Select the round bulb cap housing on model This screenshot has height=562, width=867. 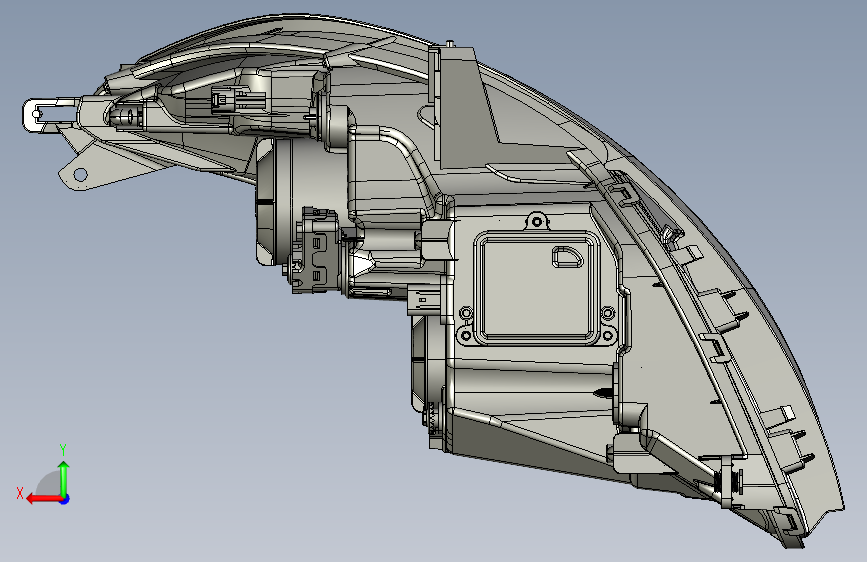coord(273,201)
